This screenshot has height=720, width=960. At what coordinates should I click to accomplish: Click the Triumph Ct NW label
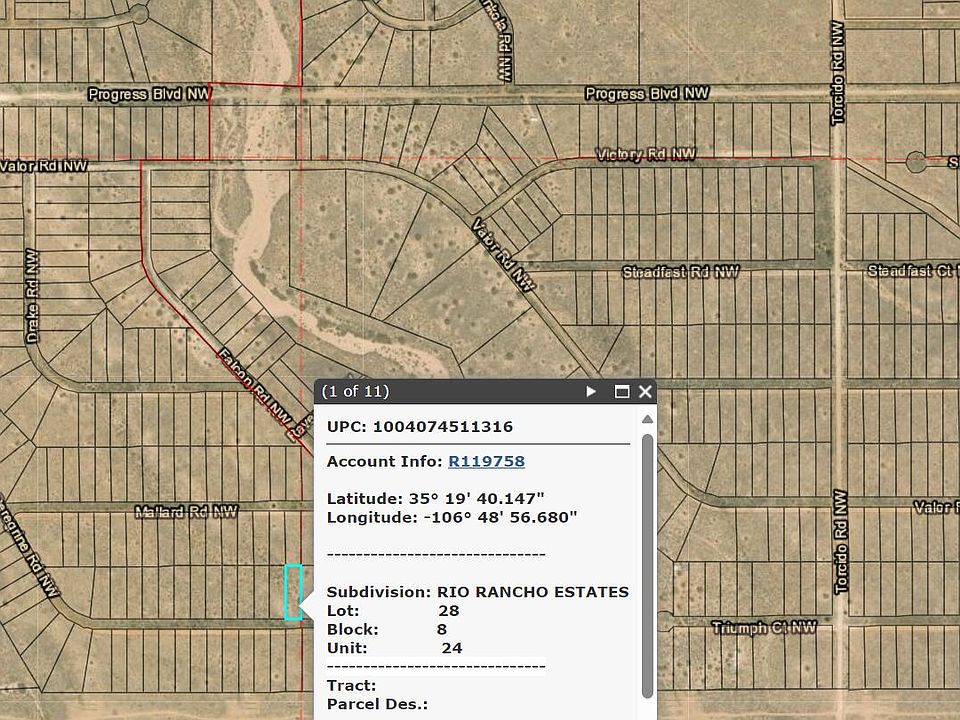764,628
